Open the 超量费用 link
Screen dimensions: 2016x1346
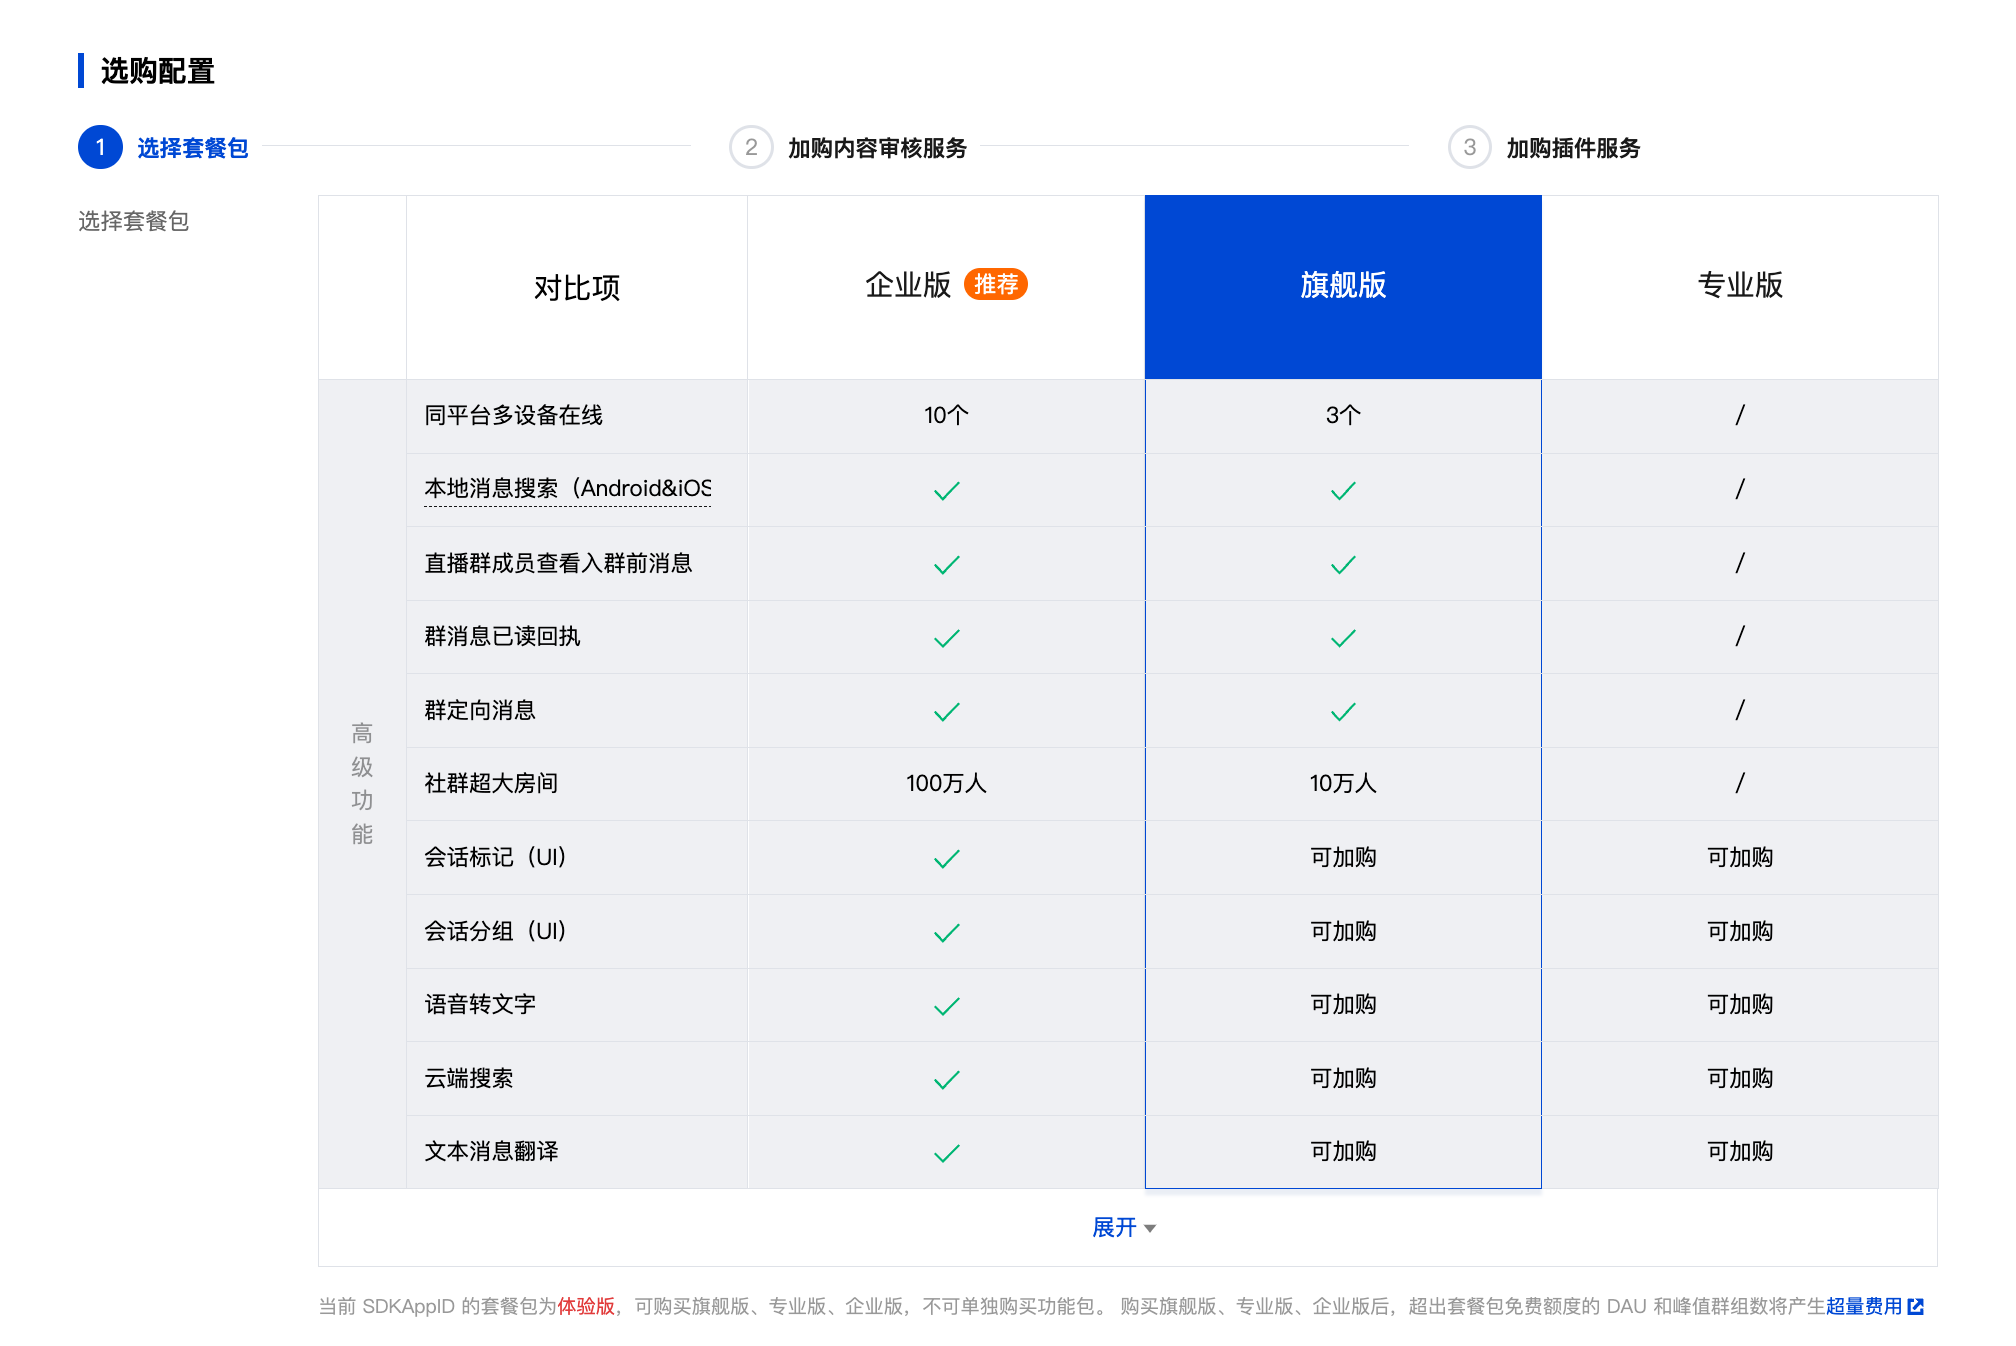click(1864, 1306)
